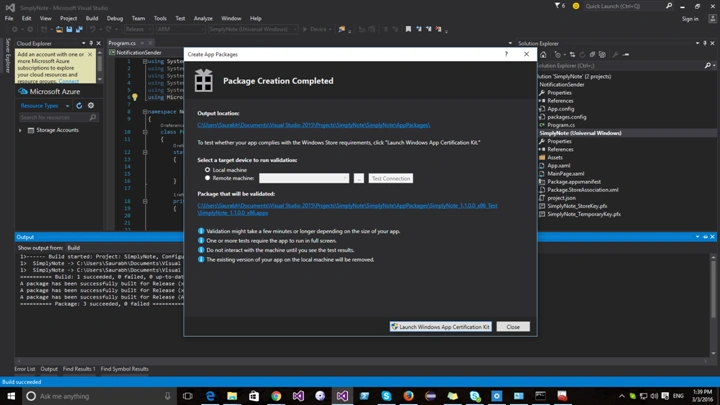Open Microsoft Edge from the taskbar
The image size is (720, 405).
click(210, 396)
